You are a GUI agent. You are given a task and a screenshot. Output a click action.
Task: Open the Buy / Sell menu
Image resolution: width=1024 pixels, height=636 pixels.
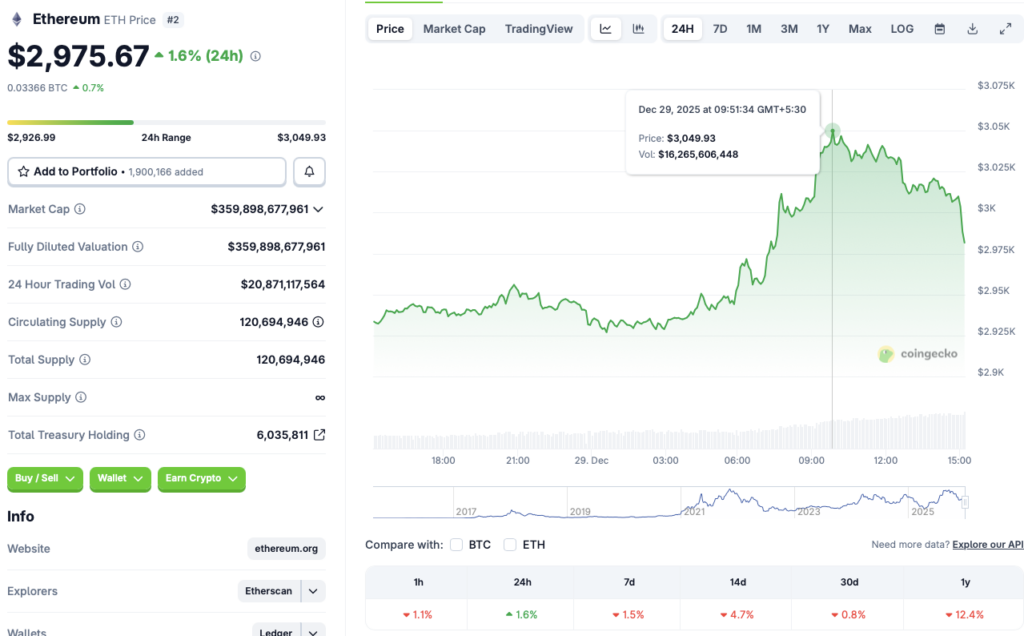(x=44, y=479)
